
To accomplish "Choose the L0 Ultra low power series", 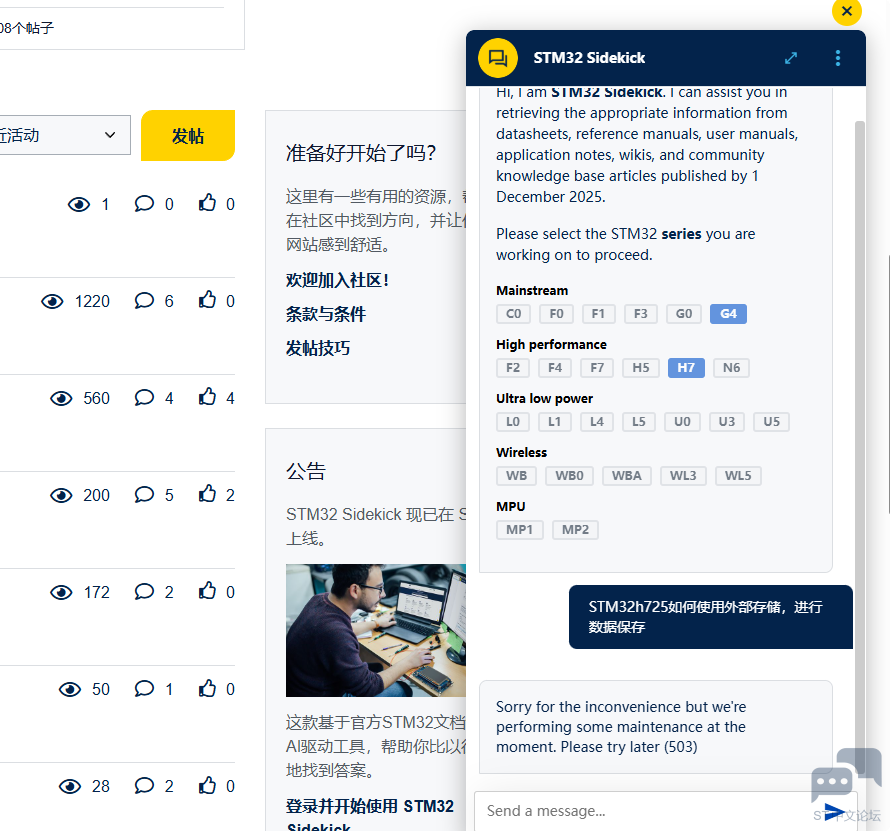I will point(513,422).
